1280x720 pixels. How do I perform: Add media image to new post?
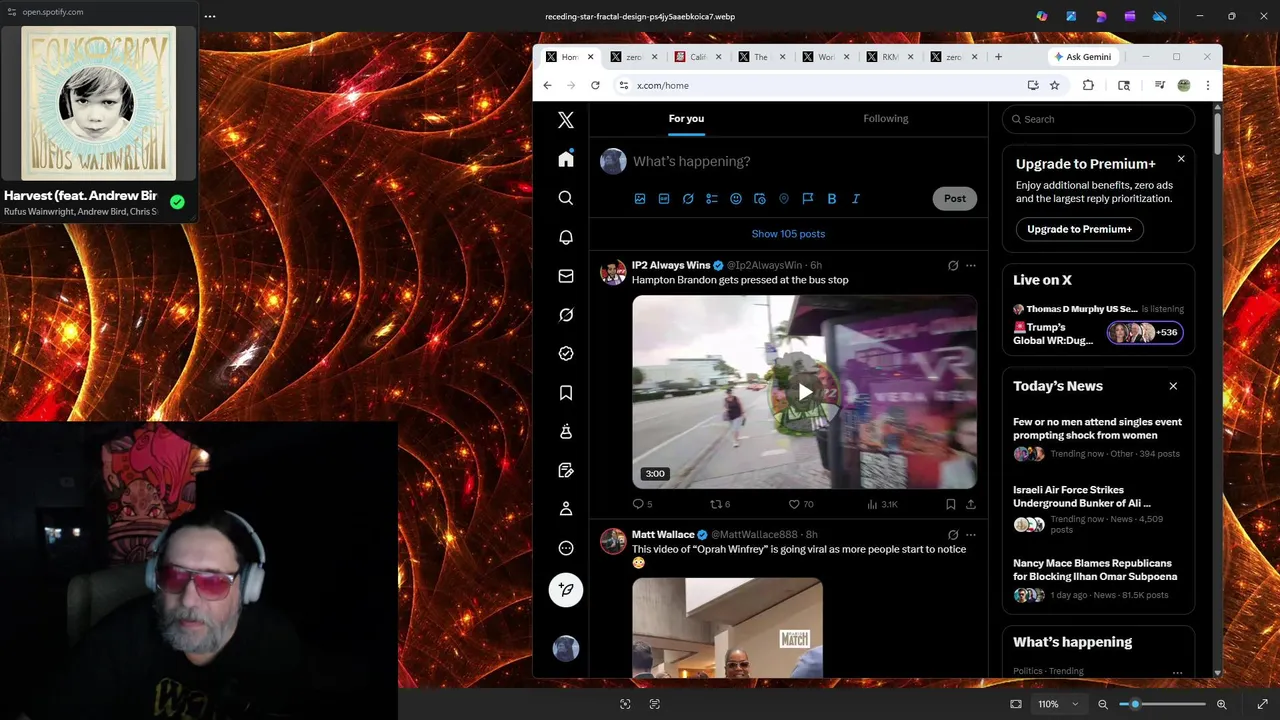coord(640,199)
